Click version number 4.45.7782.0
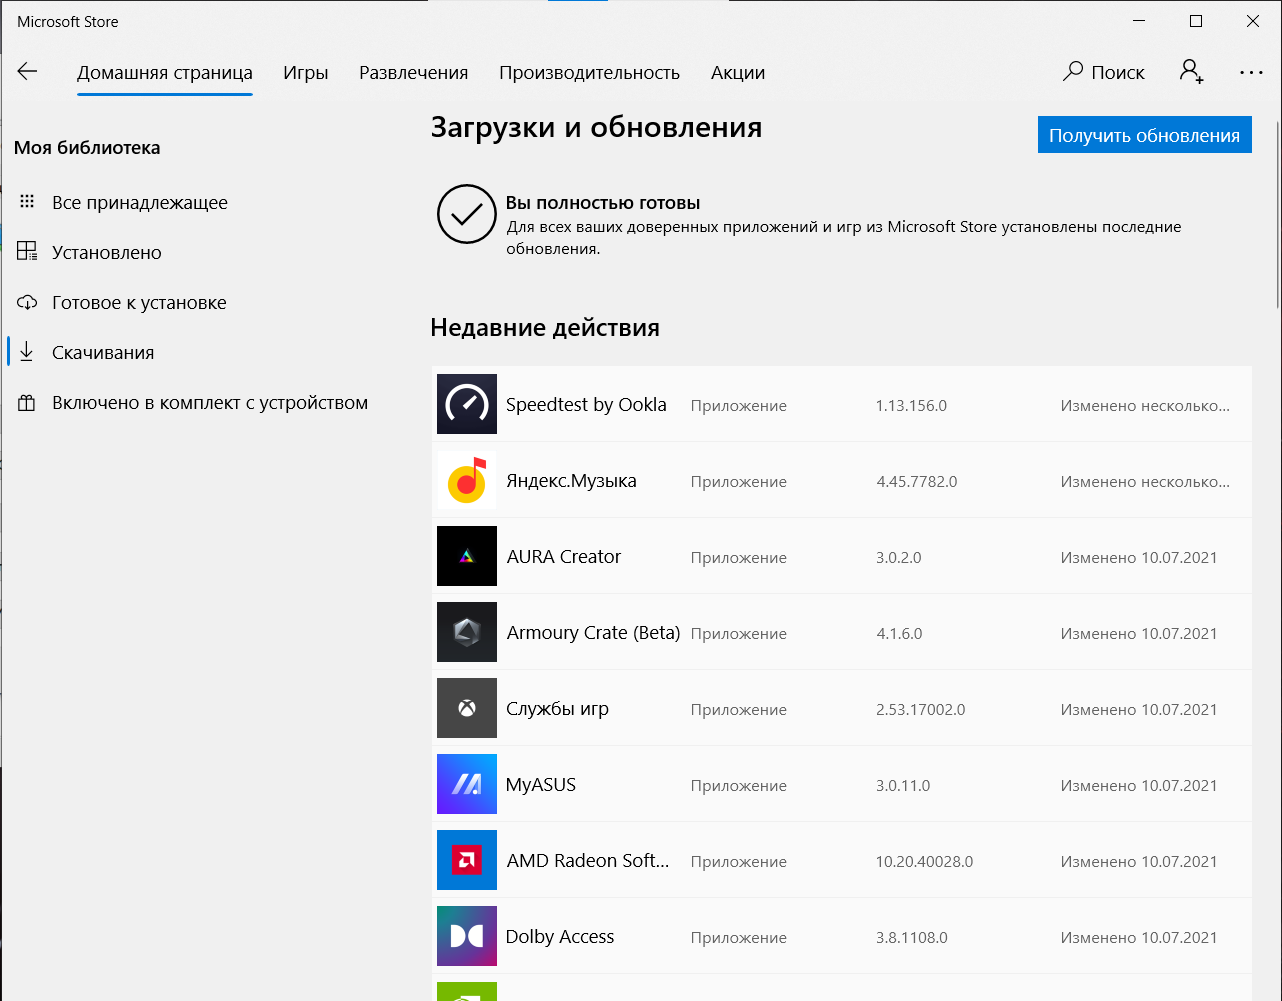Screen dimensions: 1282x1001 [917, 481]
